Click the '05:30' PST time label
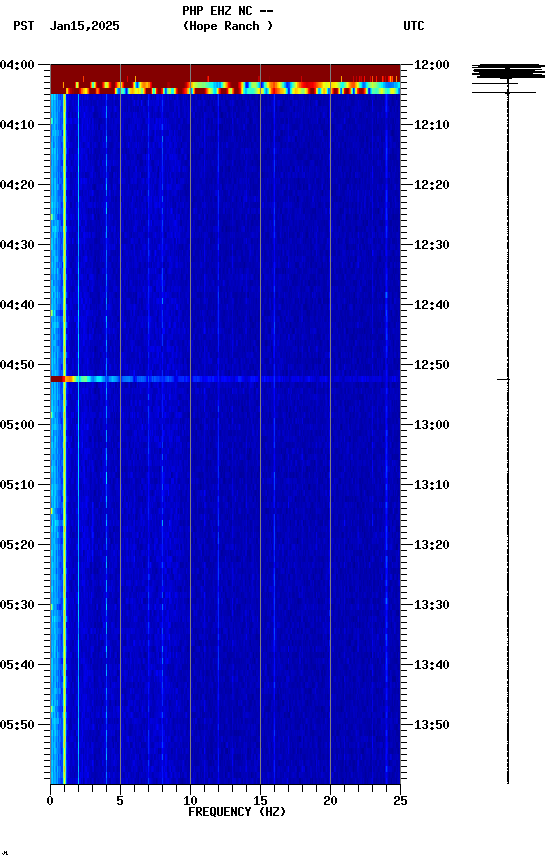This screenshot has height=864, width=552. 17,606
